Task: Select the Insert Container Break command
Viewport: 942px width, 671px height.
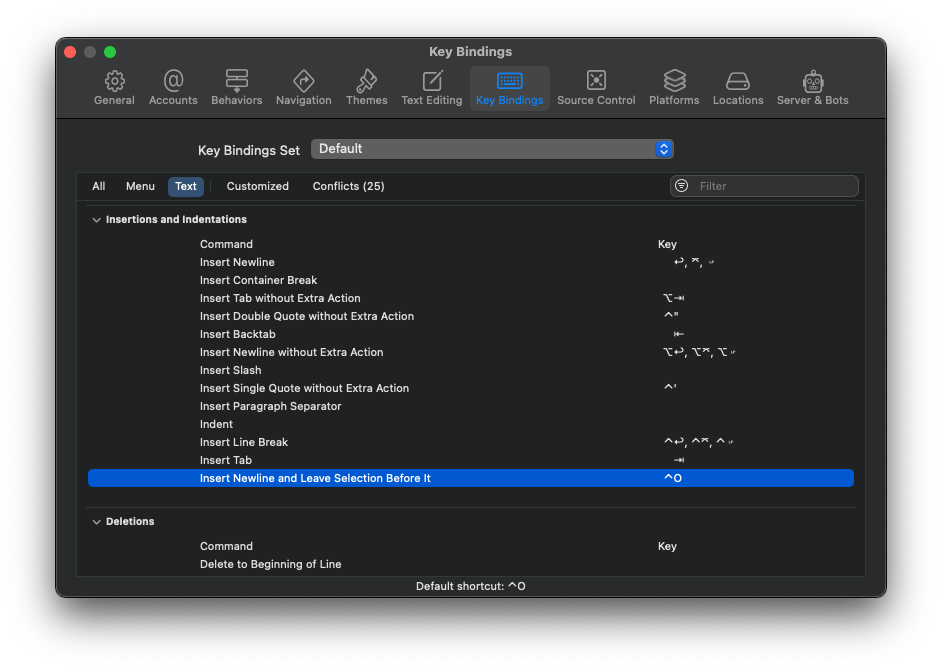Action: pyautogui.click(x=258, y=280)
